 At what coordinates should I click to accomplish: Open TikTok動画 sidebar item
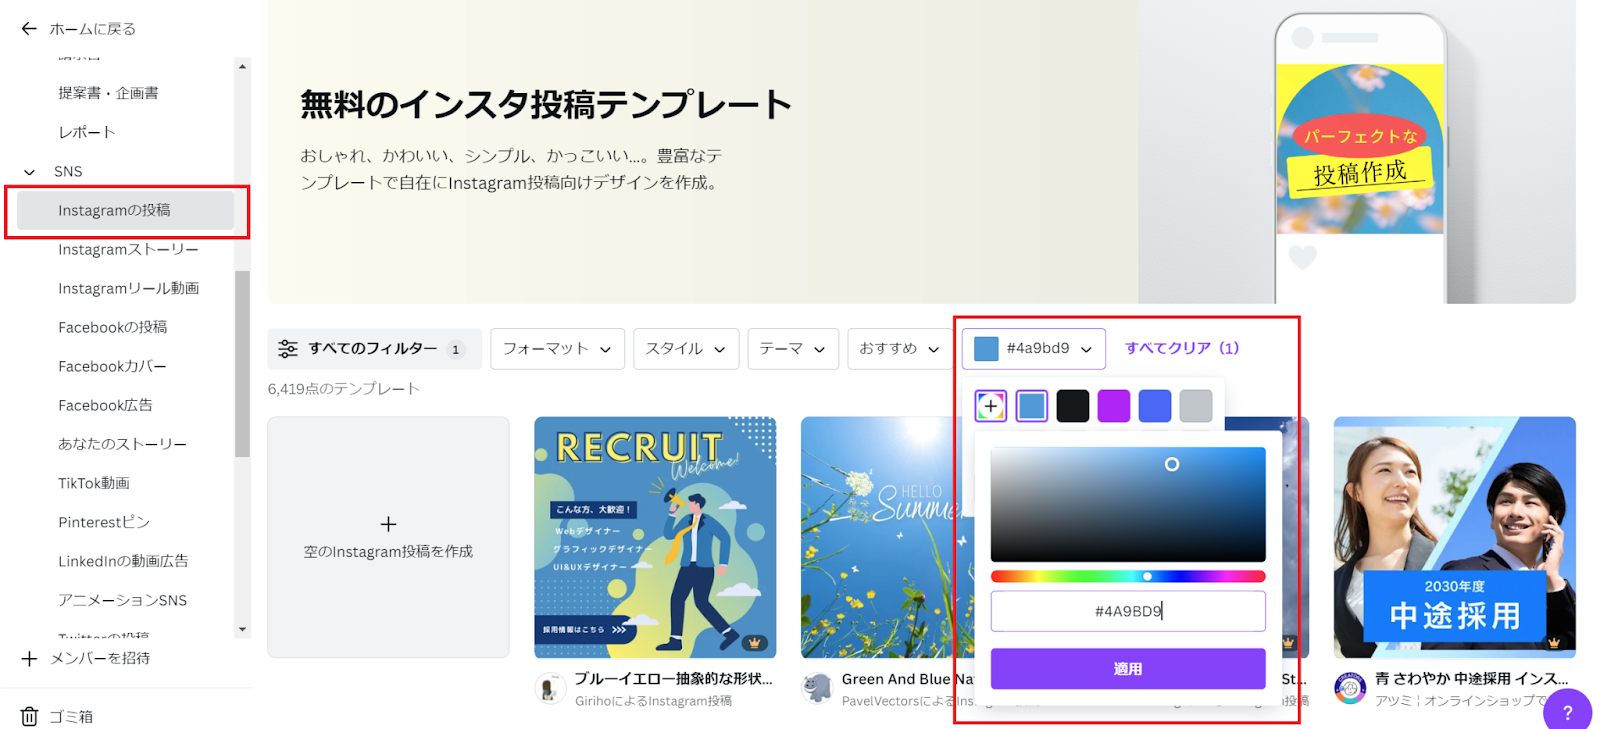(94, 483)
